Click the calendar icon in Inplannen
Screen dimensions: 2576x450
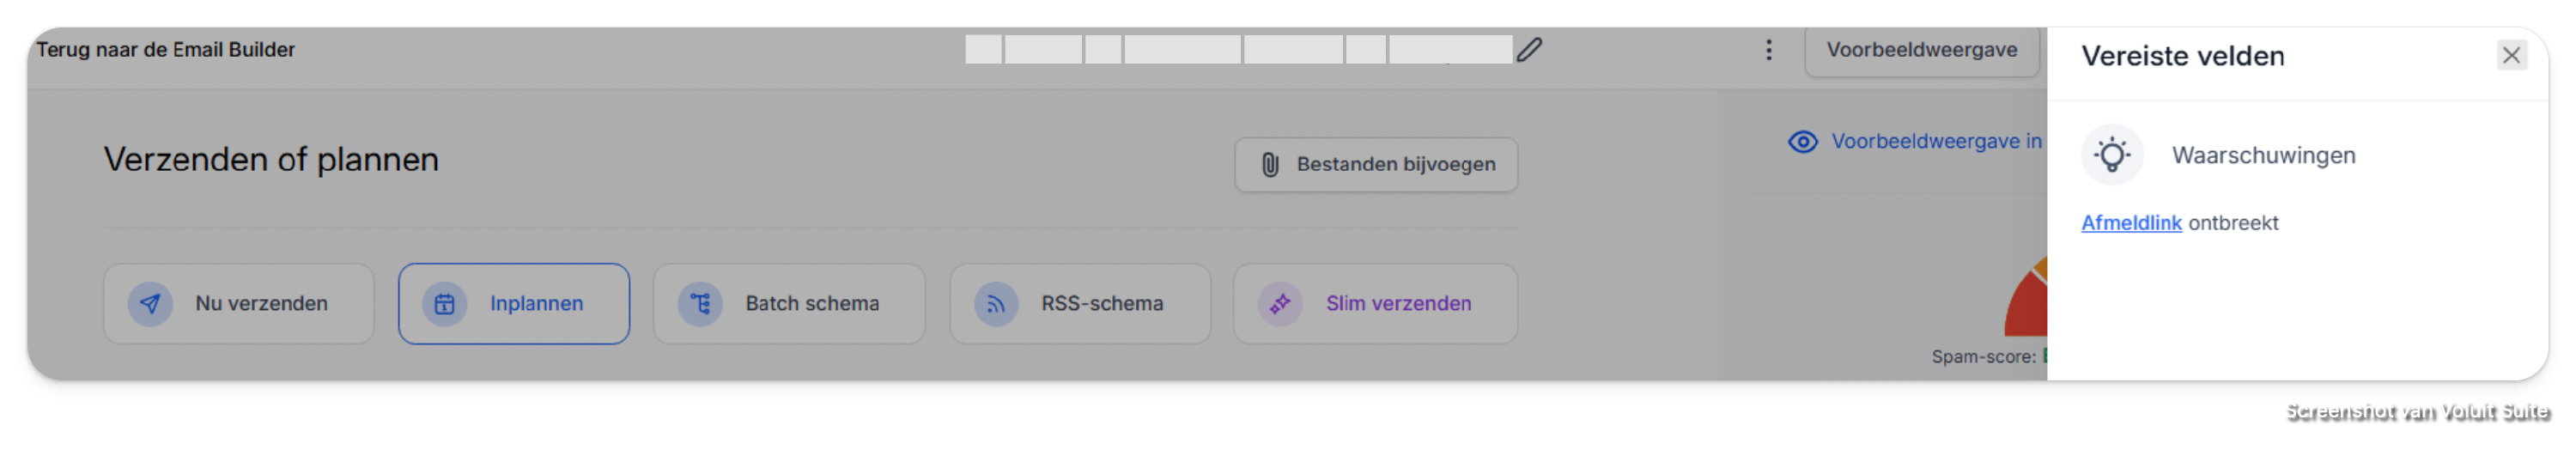[x=444, y=303]
